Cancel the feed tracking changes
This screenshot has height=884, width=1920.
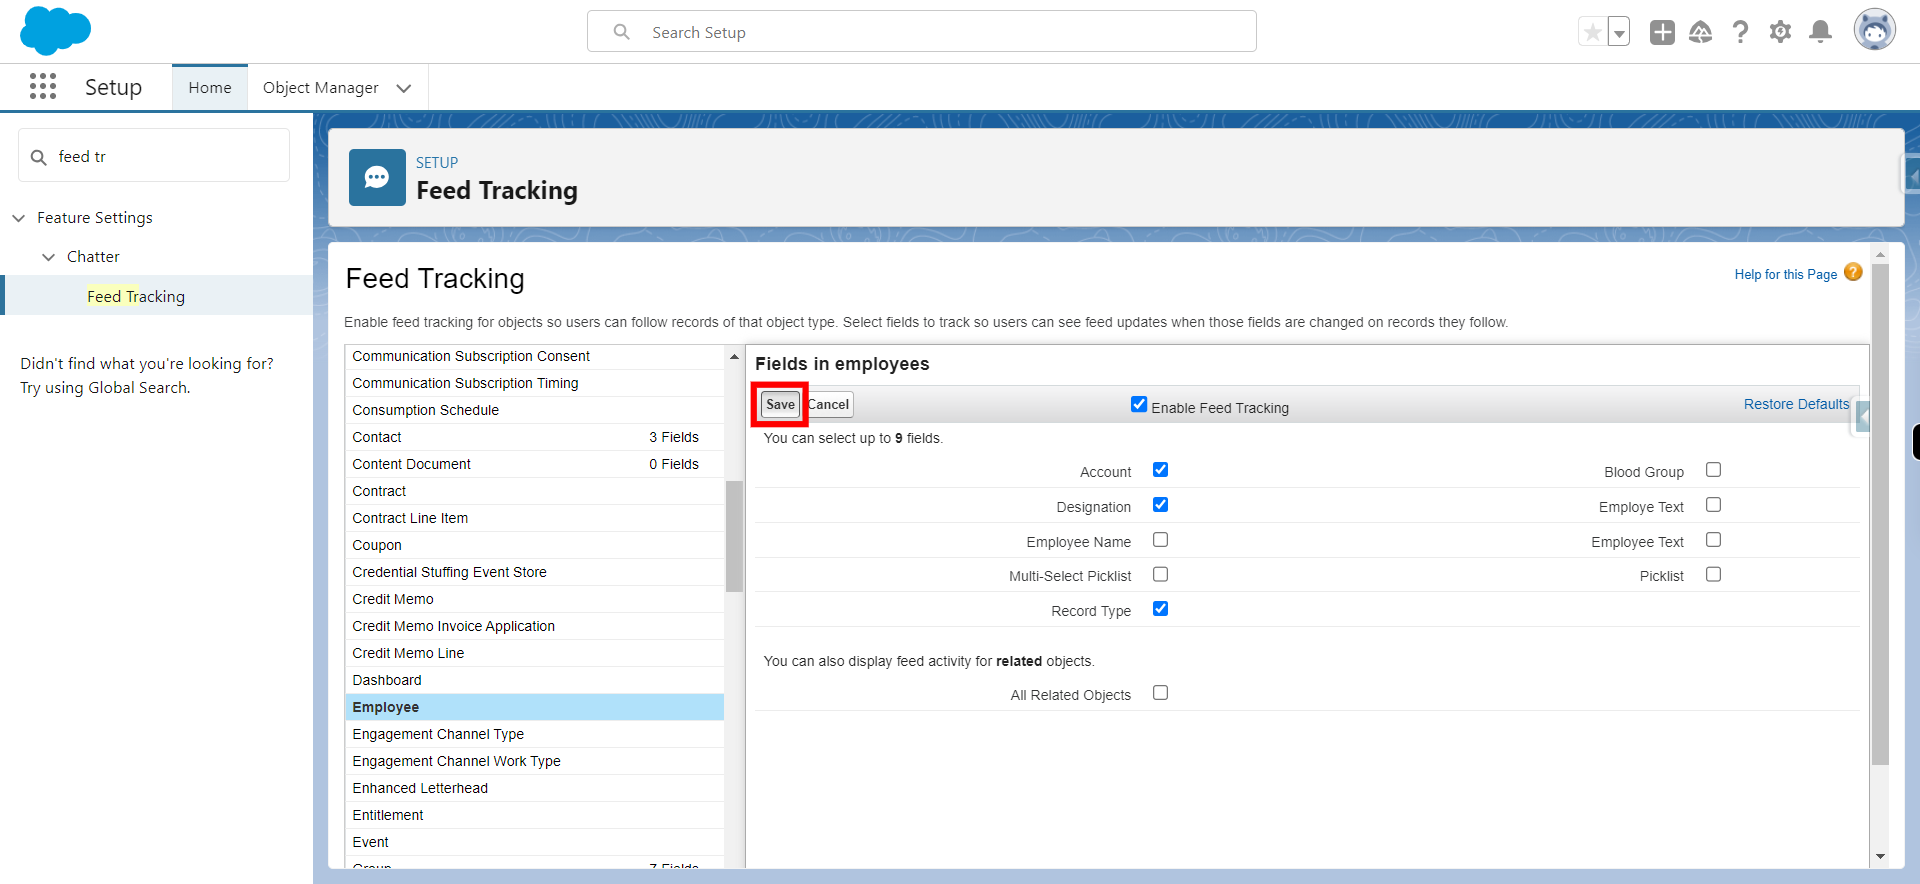point(829,404)
